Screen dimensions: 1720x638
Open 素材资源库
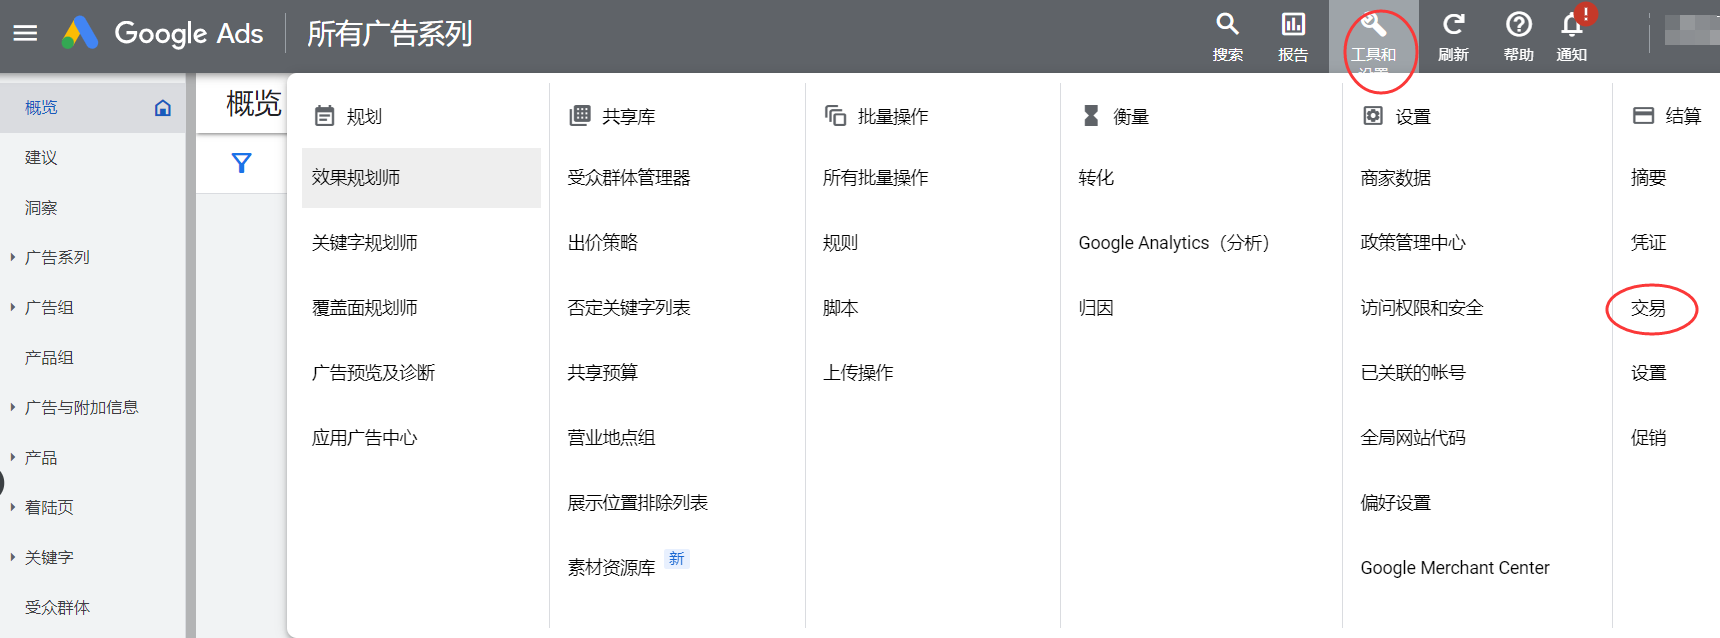(612, 568)
